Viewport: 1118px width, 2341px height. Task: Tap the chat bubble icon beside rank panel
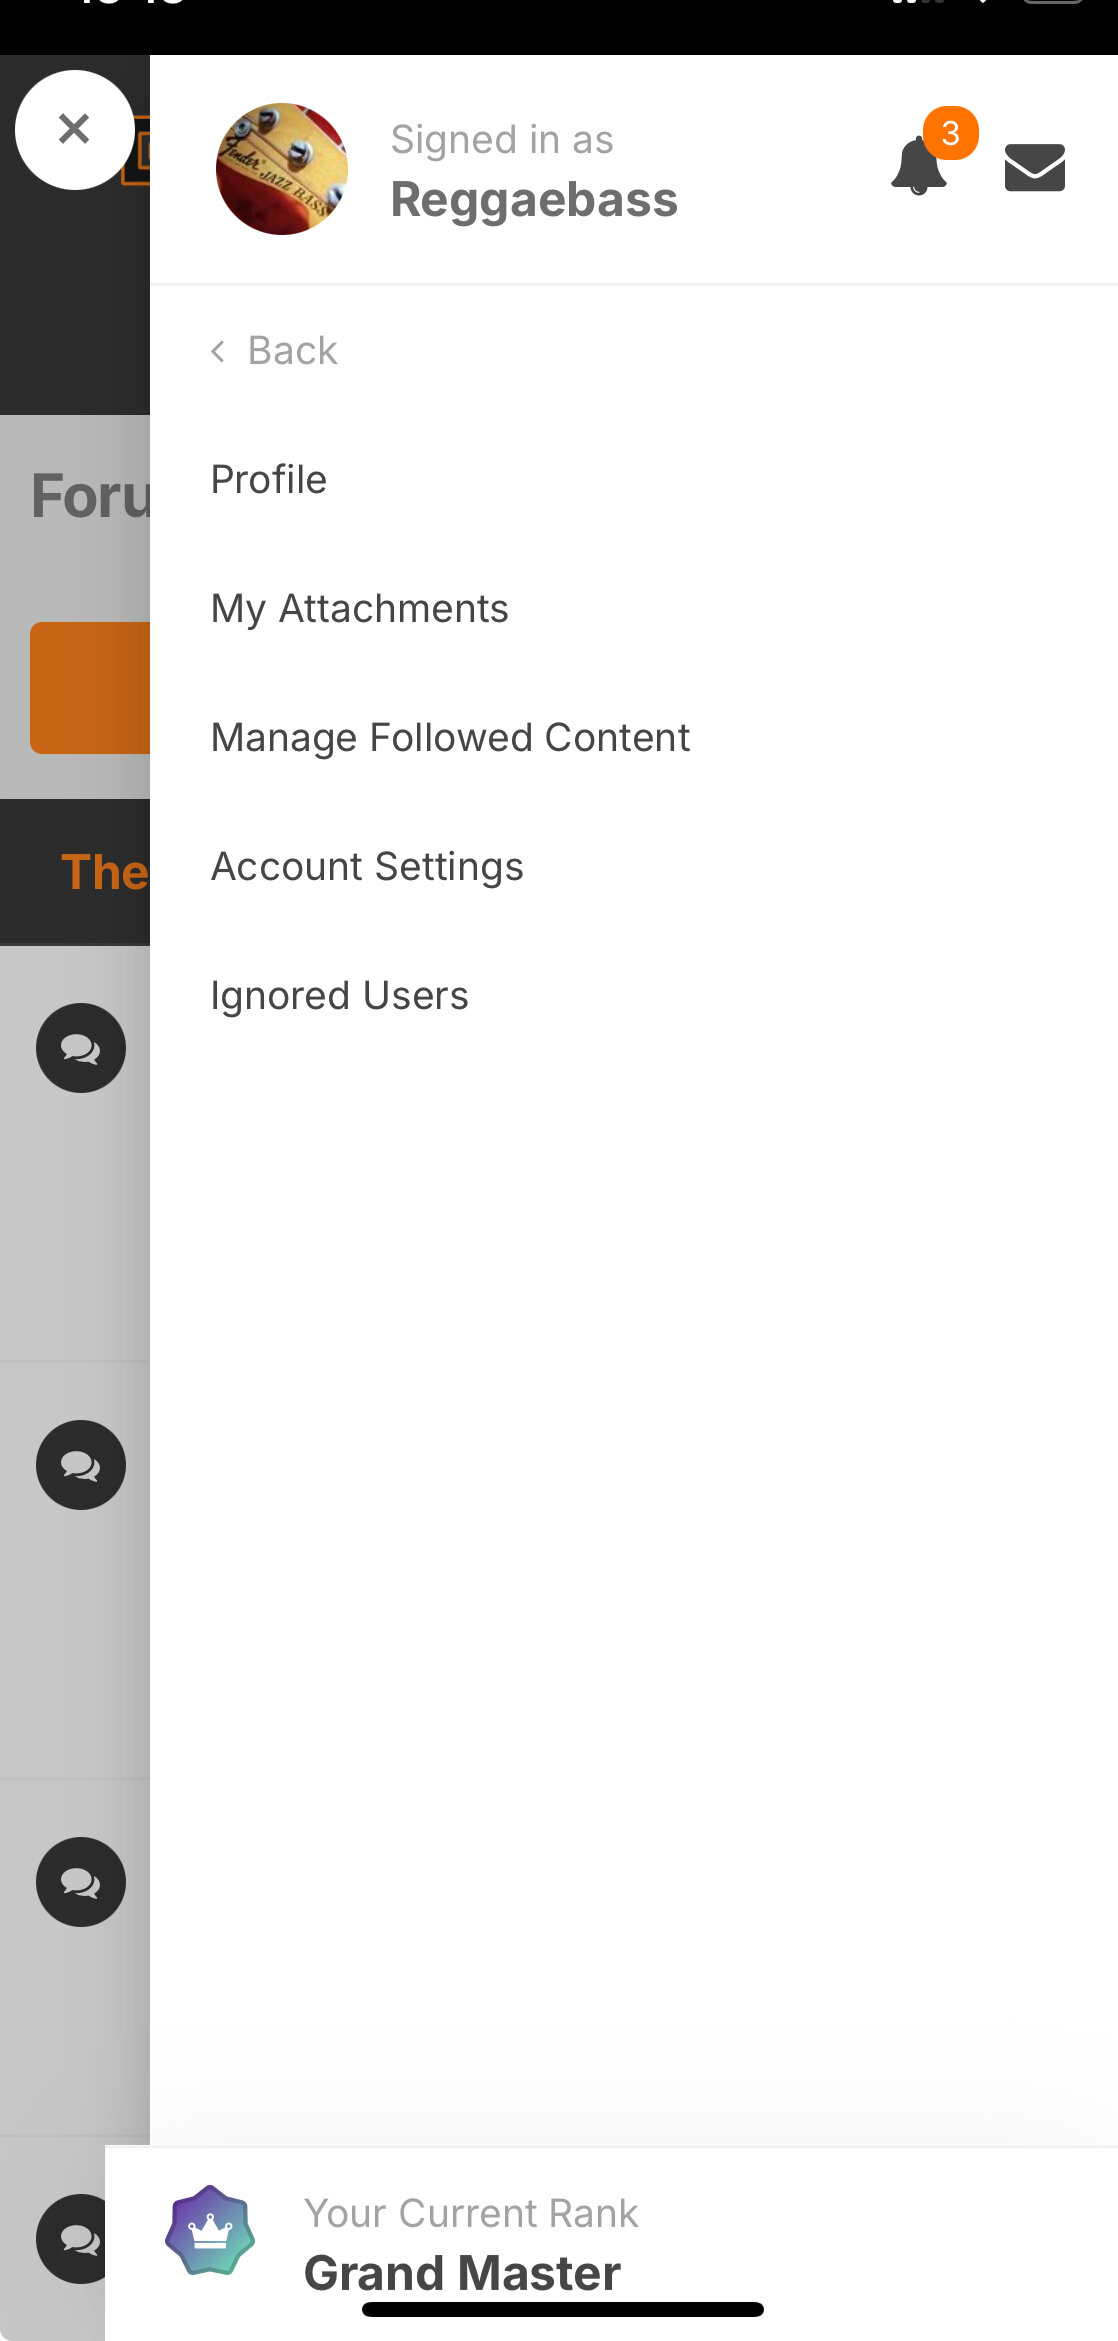(72, 2239)
